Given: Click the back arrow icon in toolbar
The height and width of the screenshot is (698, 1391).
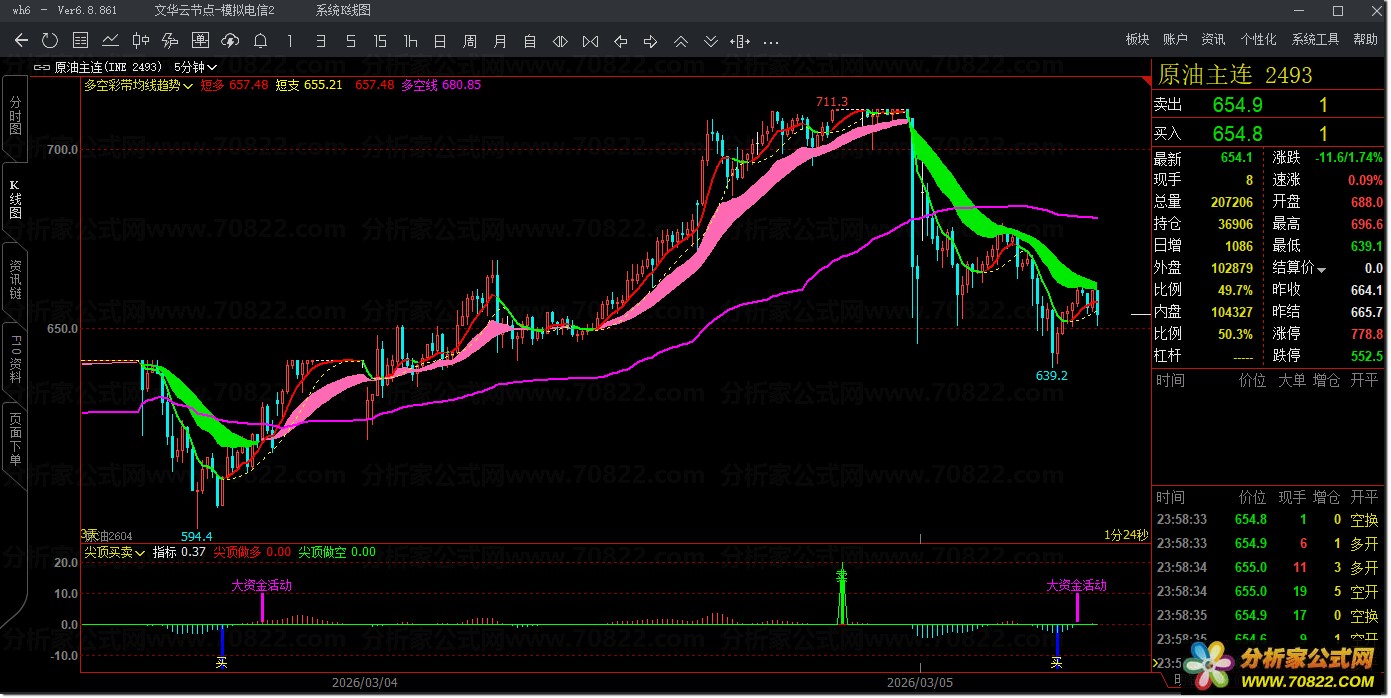Looking at the screenshot, I should pos(22,41).
